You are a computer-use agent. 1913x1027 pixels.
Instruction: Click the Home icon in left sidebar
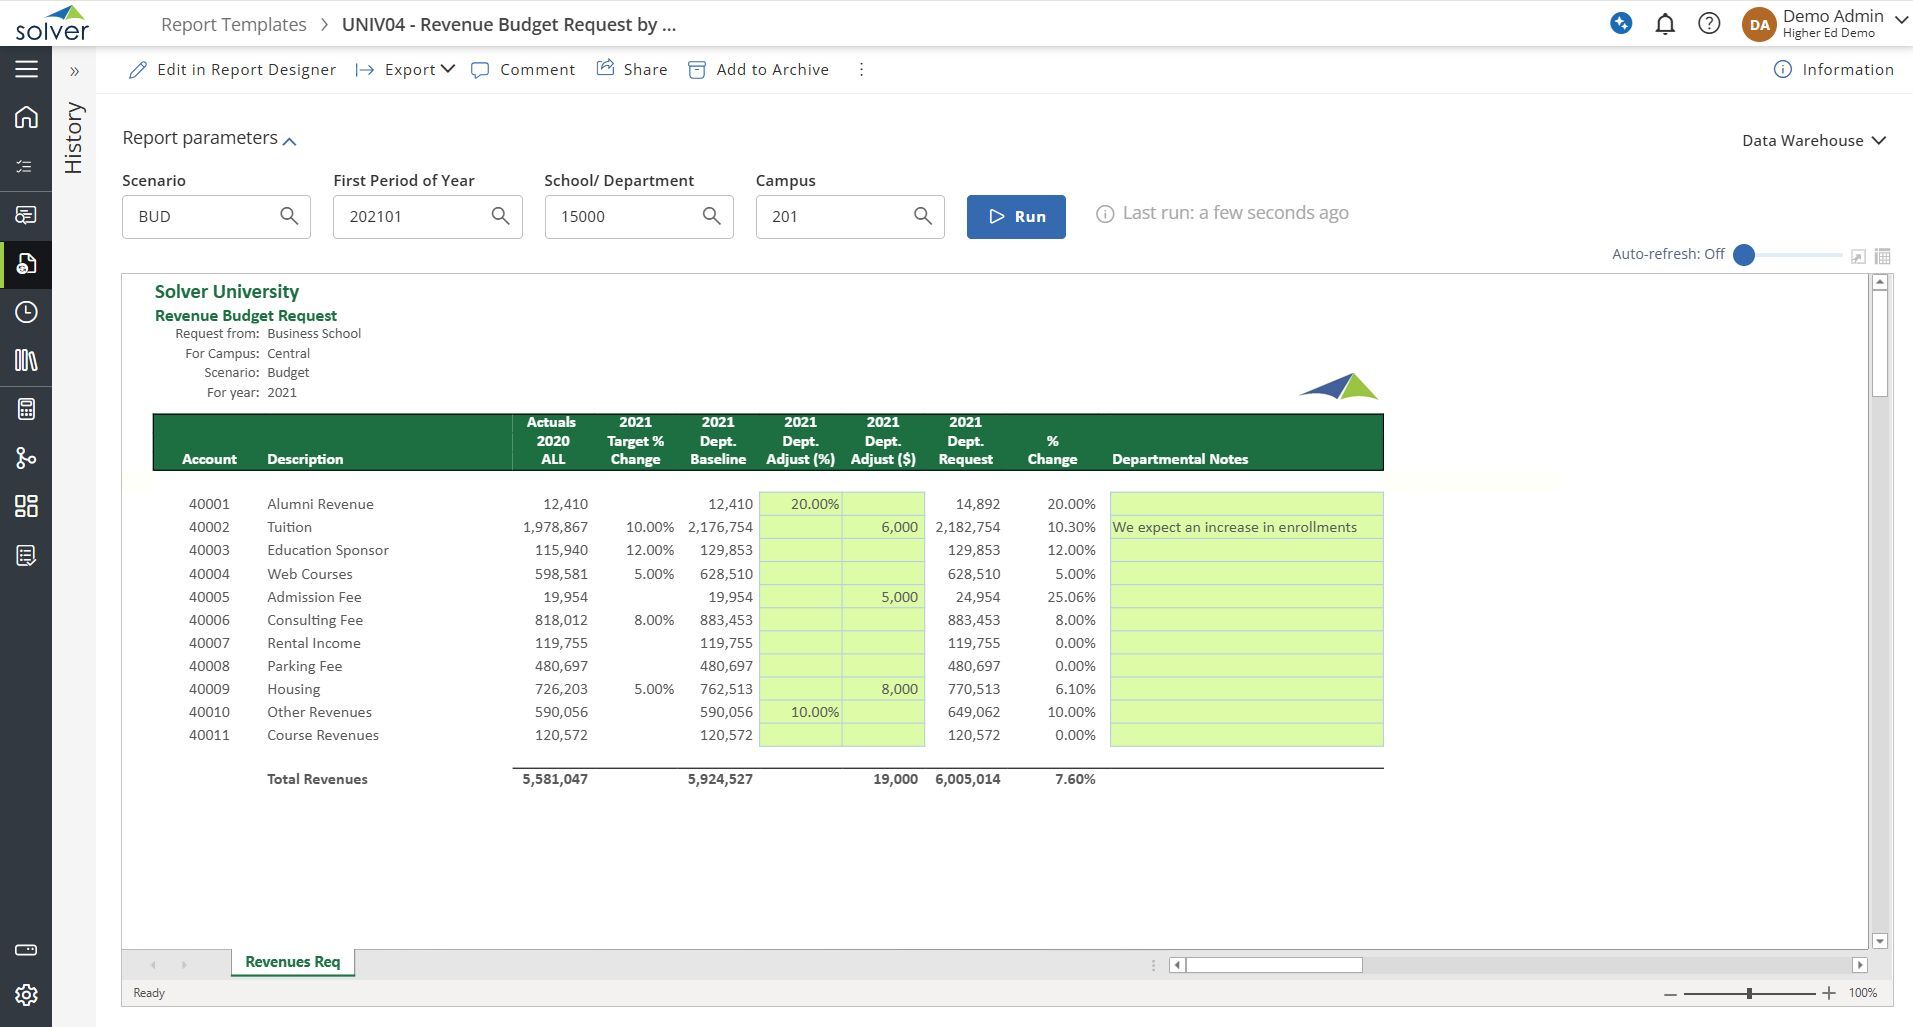click(26, 117)
